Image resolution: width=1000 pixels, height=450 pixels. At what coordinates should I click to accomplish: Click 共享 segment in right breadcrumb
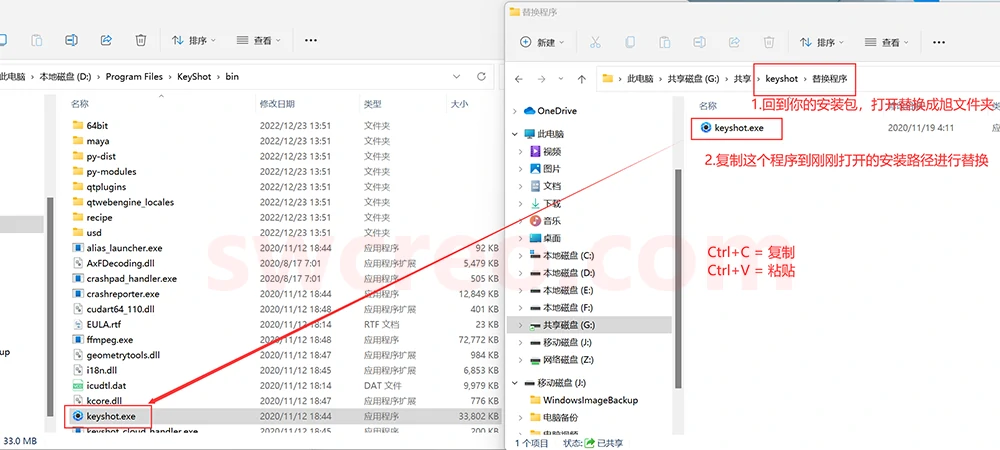tap(742, 79)
